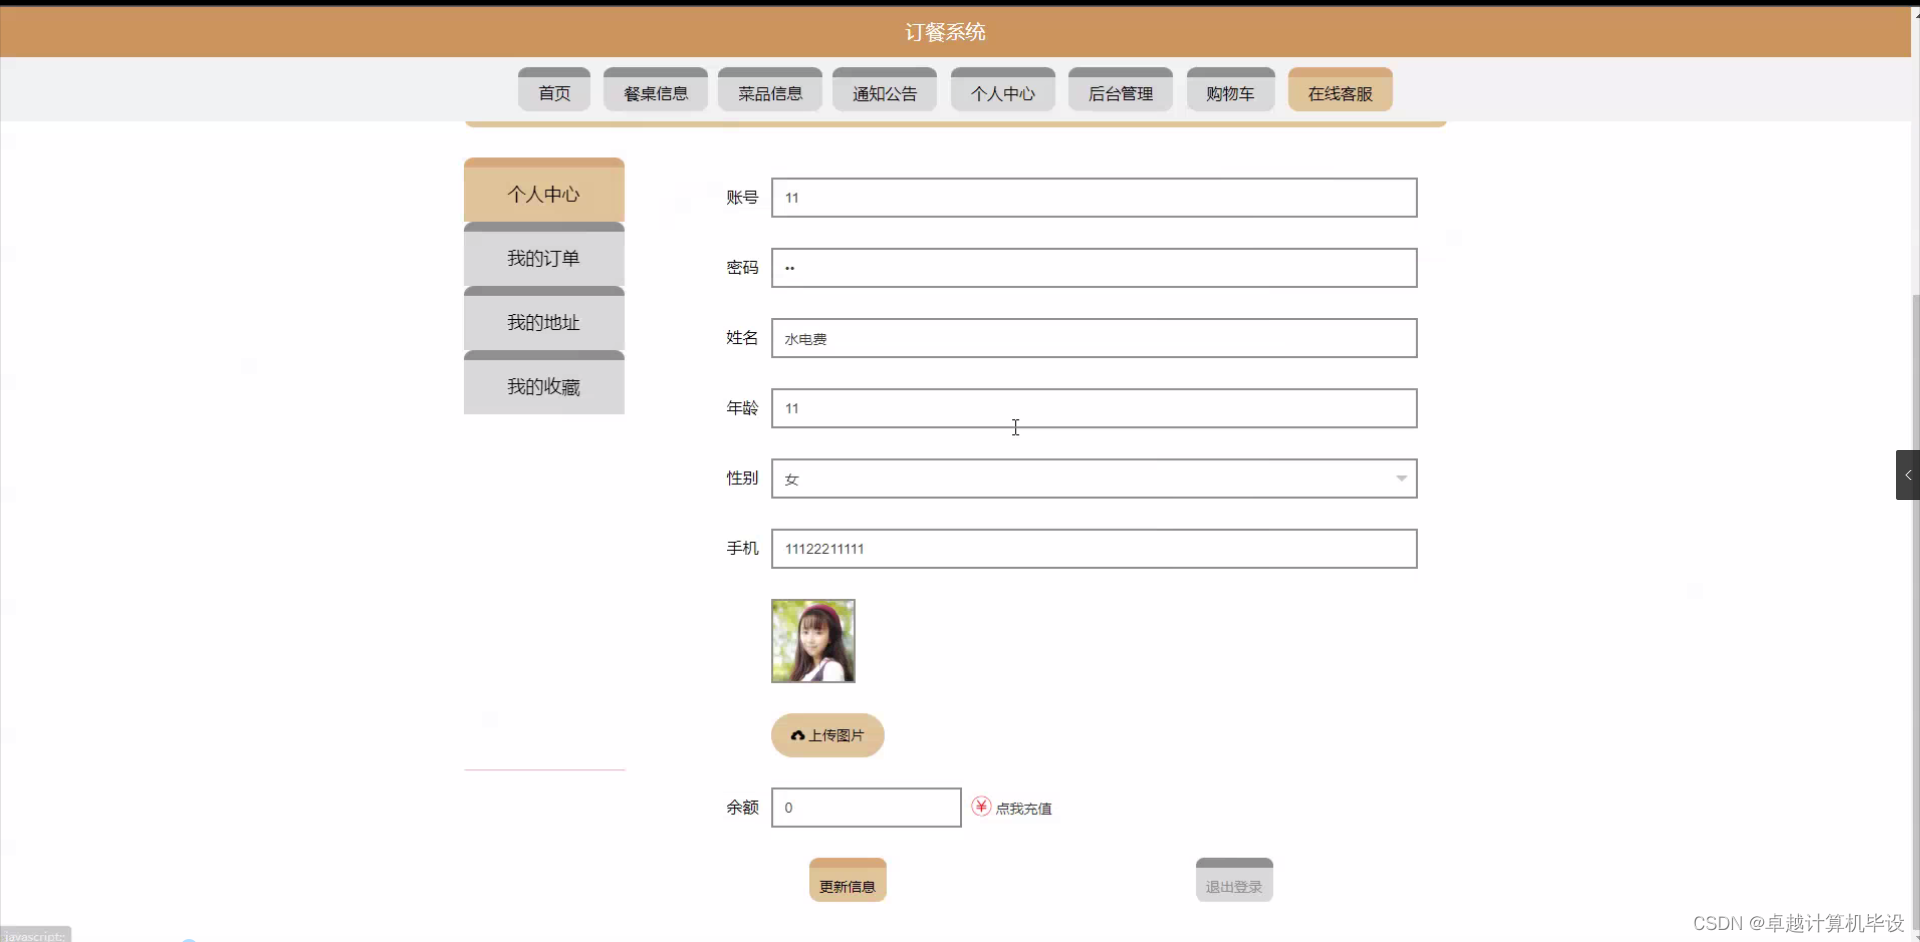1920x942 pixels.
Task: Click the profile avatar photo
Action: (812, 640)
